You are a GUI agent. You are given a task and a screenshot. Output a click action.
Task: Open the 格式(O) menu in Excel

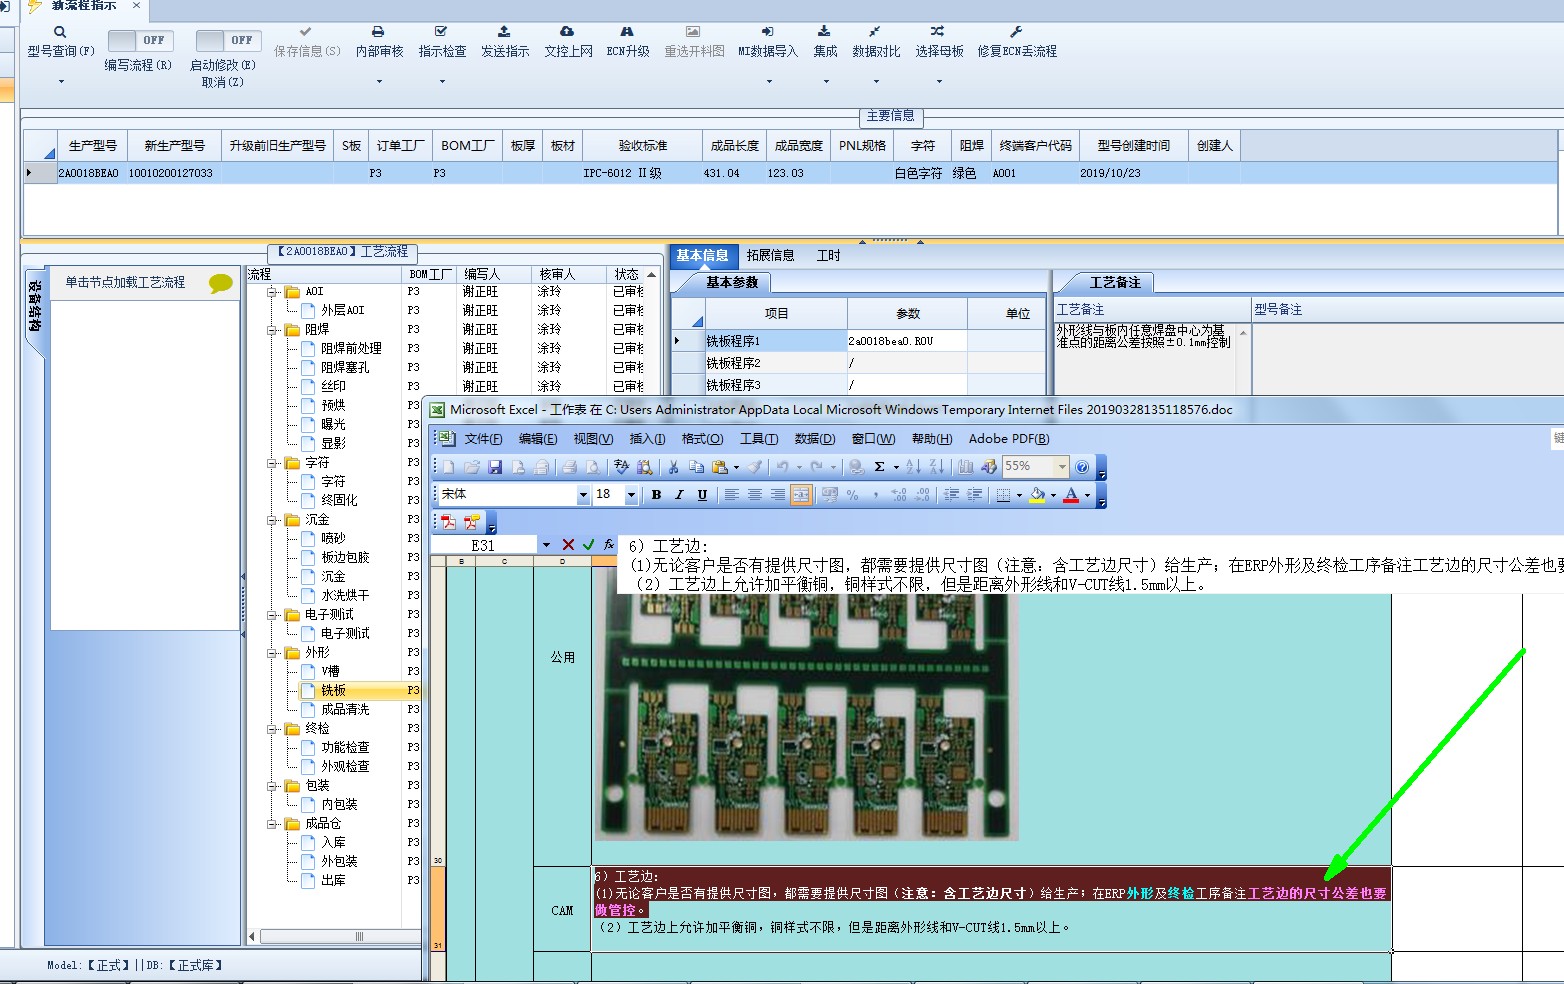(x=701, y=439)
